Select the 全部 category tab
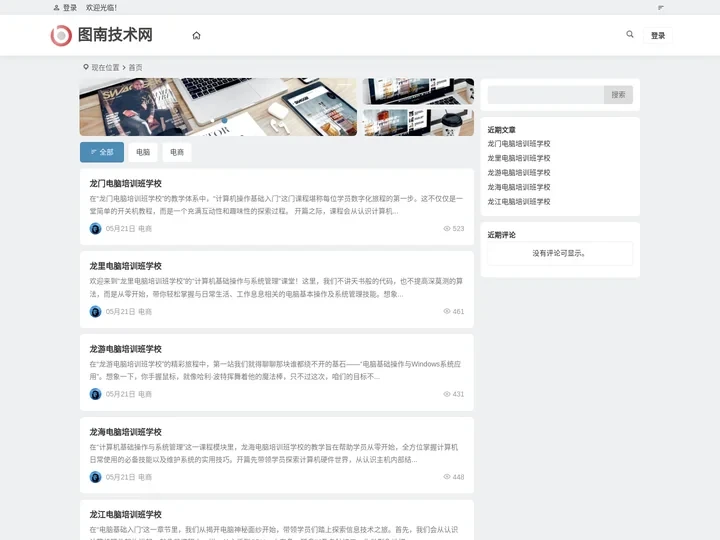The image size is (720, 540). [x=102, y=152]
